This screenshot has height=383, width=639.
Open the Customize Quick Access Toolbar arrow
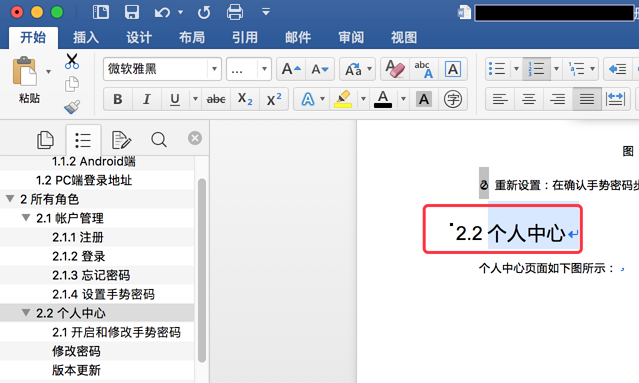(x=266, y=12)
